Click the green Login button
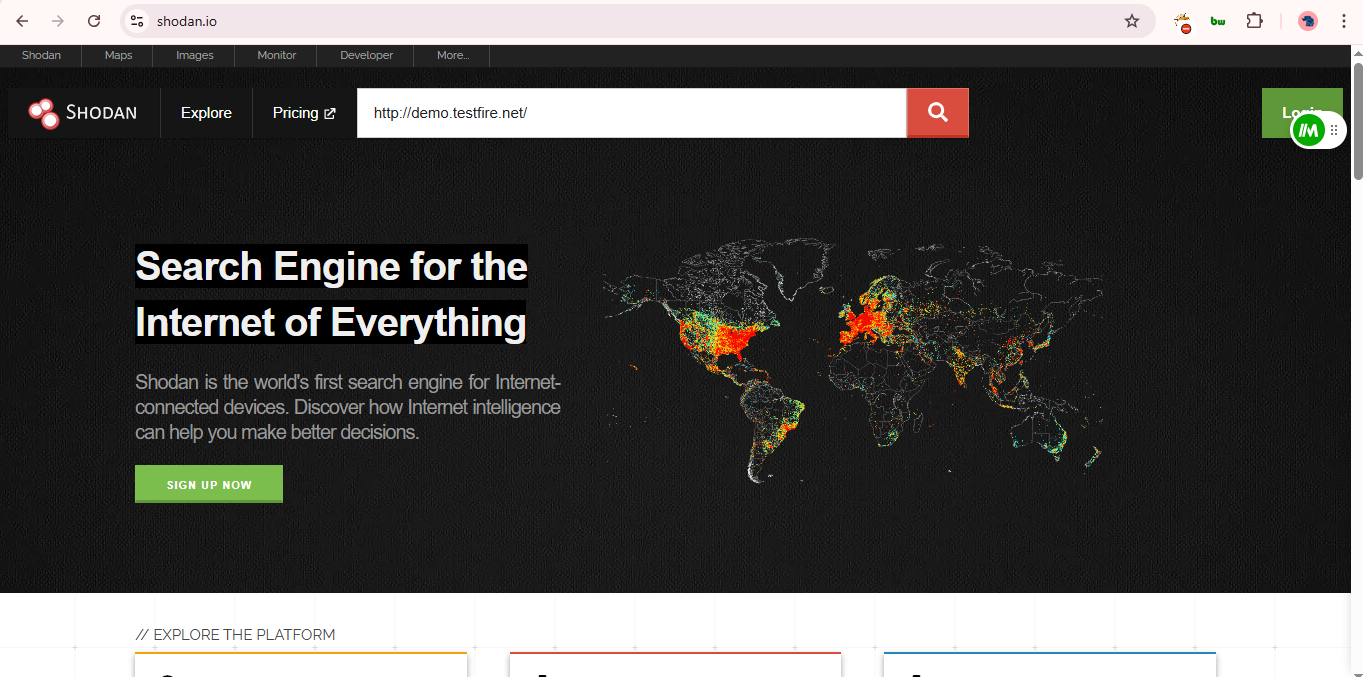This screenshot has width=1363, height=677. [x=1302, y=113]
